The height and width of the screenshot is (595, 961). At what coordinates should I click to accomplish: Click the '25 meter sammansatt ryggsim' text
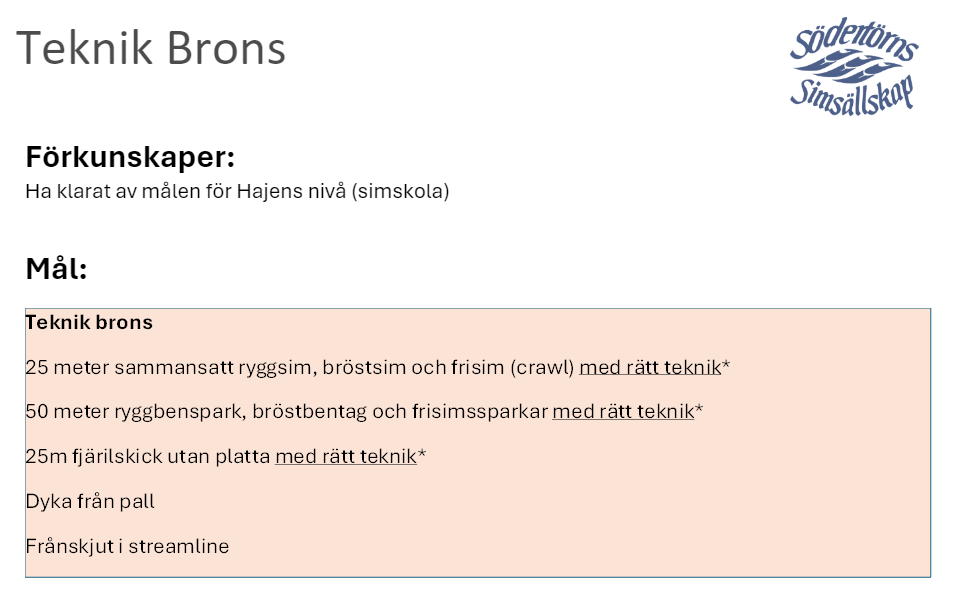(x=170, y=368)
